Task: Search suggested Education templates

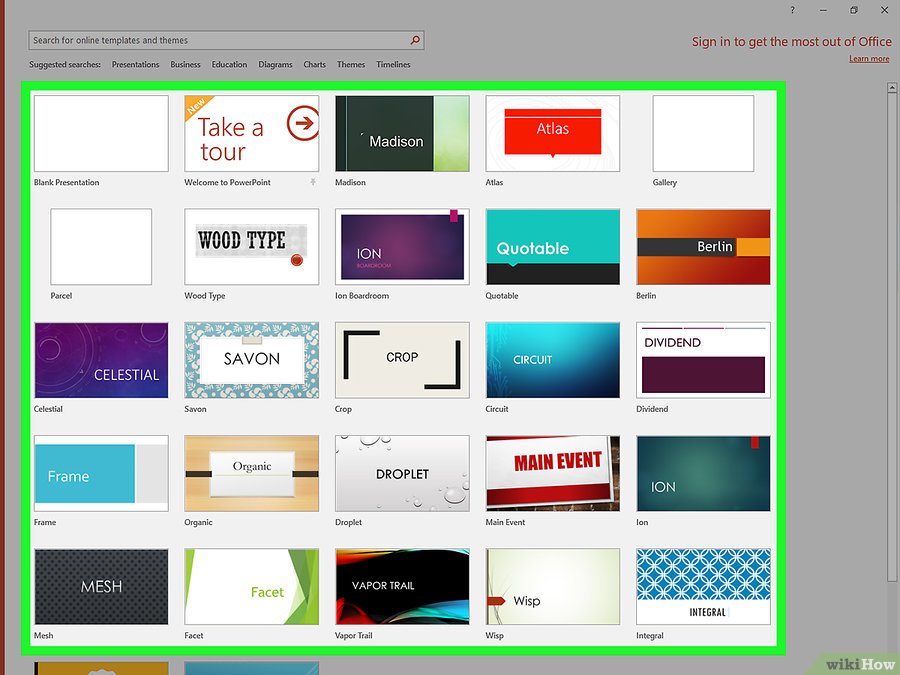Action: [x=229, y=65]
